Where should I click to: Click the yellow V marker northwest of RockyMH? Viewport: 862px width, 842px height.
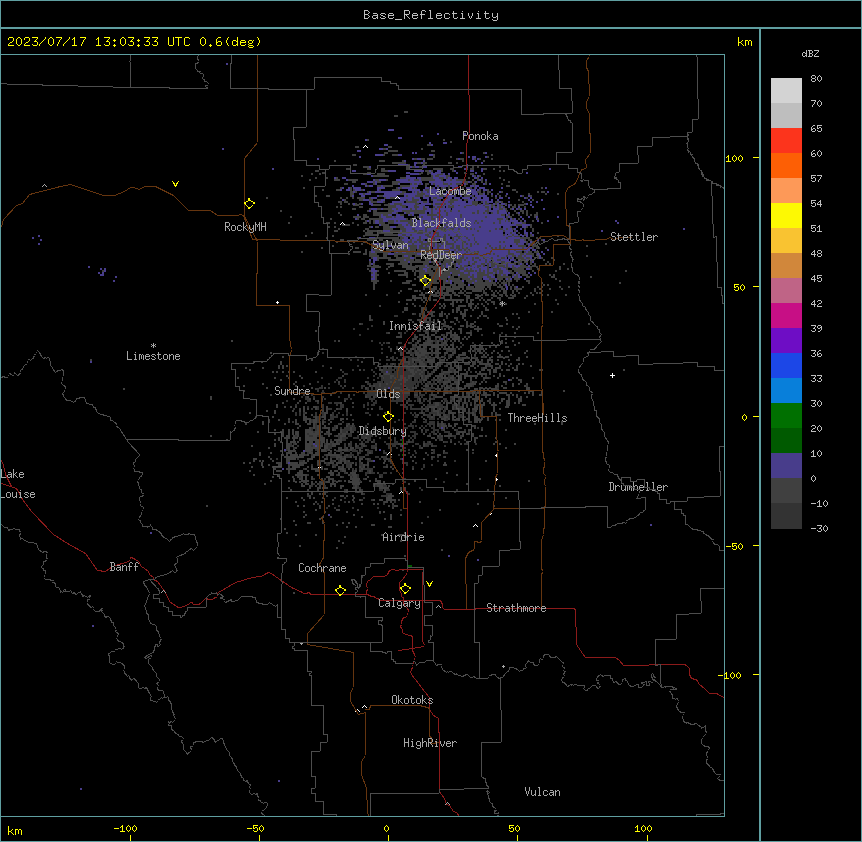tap(175, 184)
